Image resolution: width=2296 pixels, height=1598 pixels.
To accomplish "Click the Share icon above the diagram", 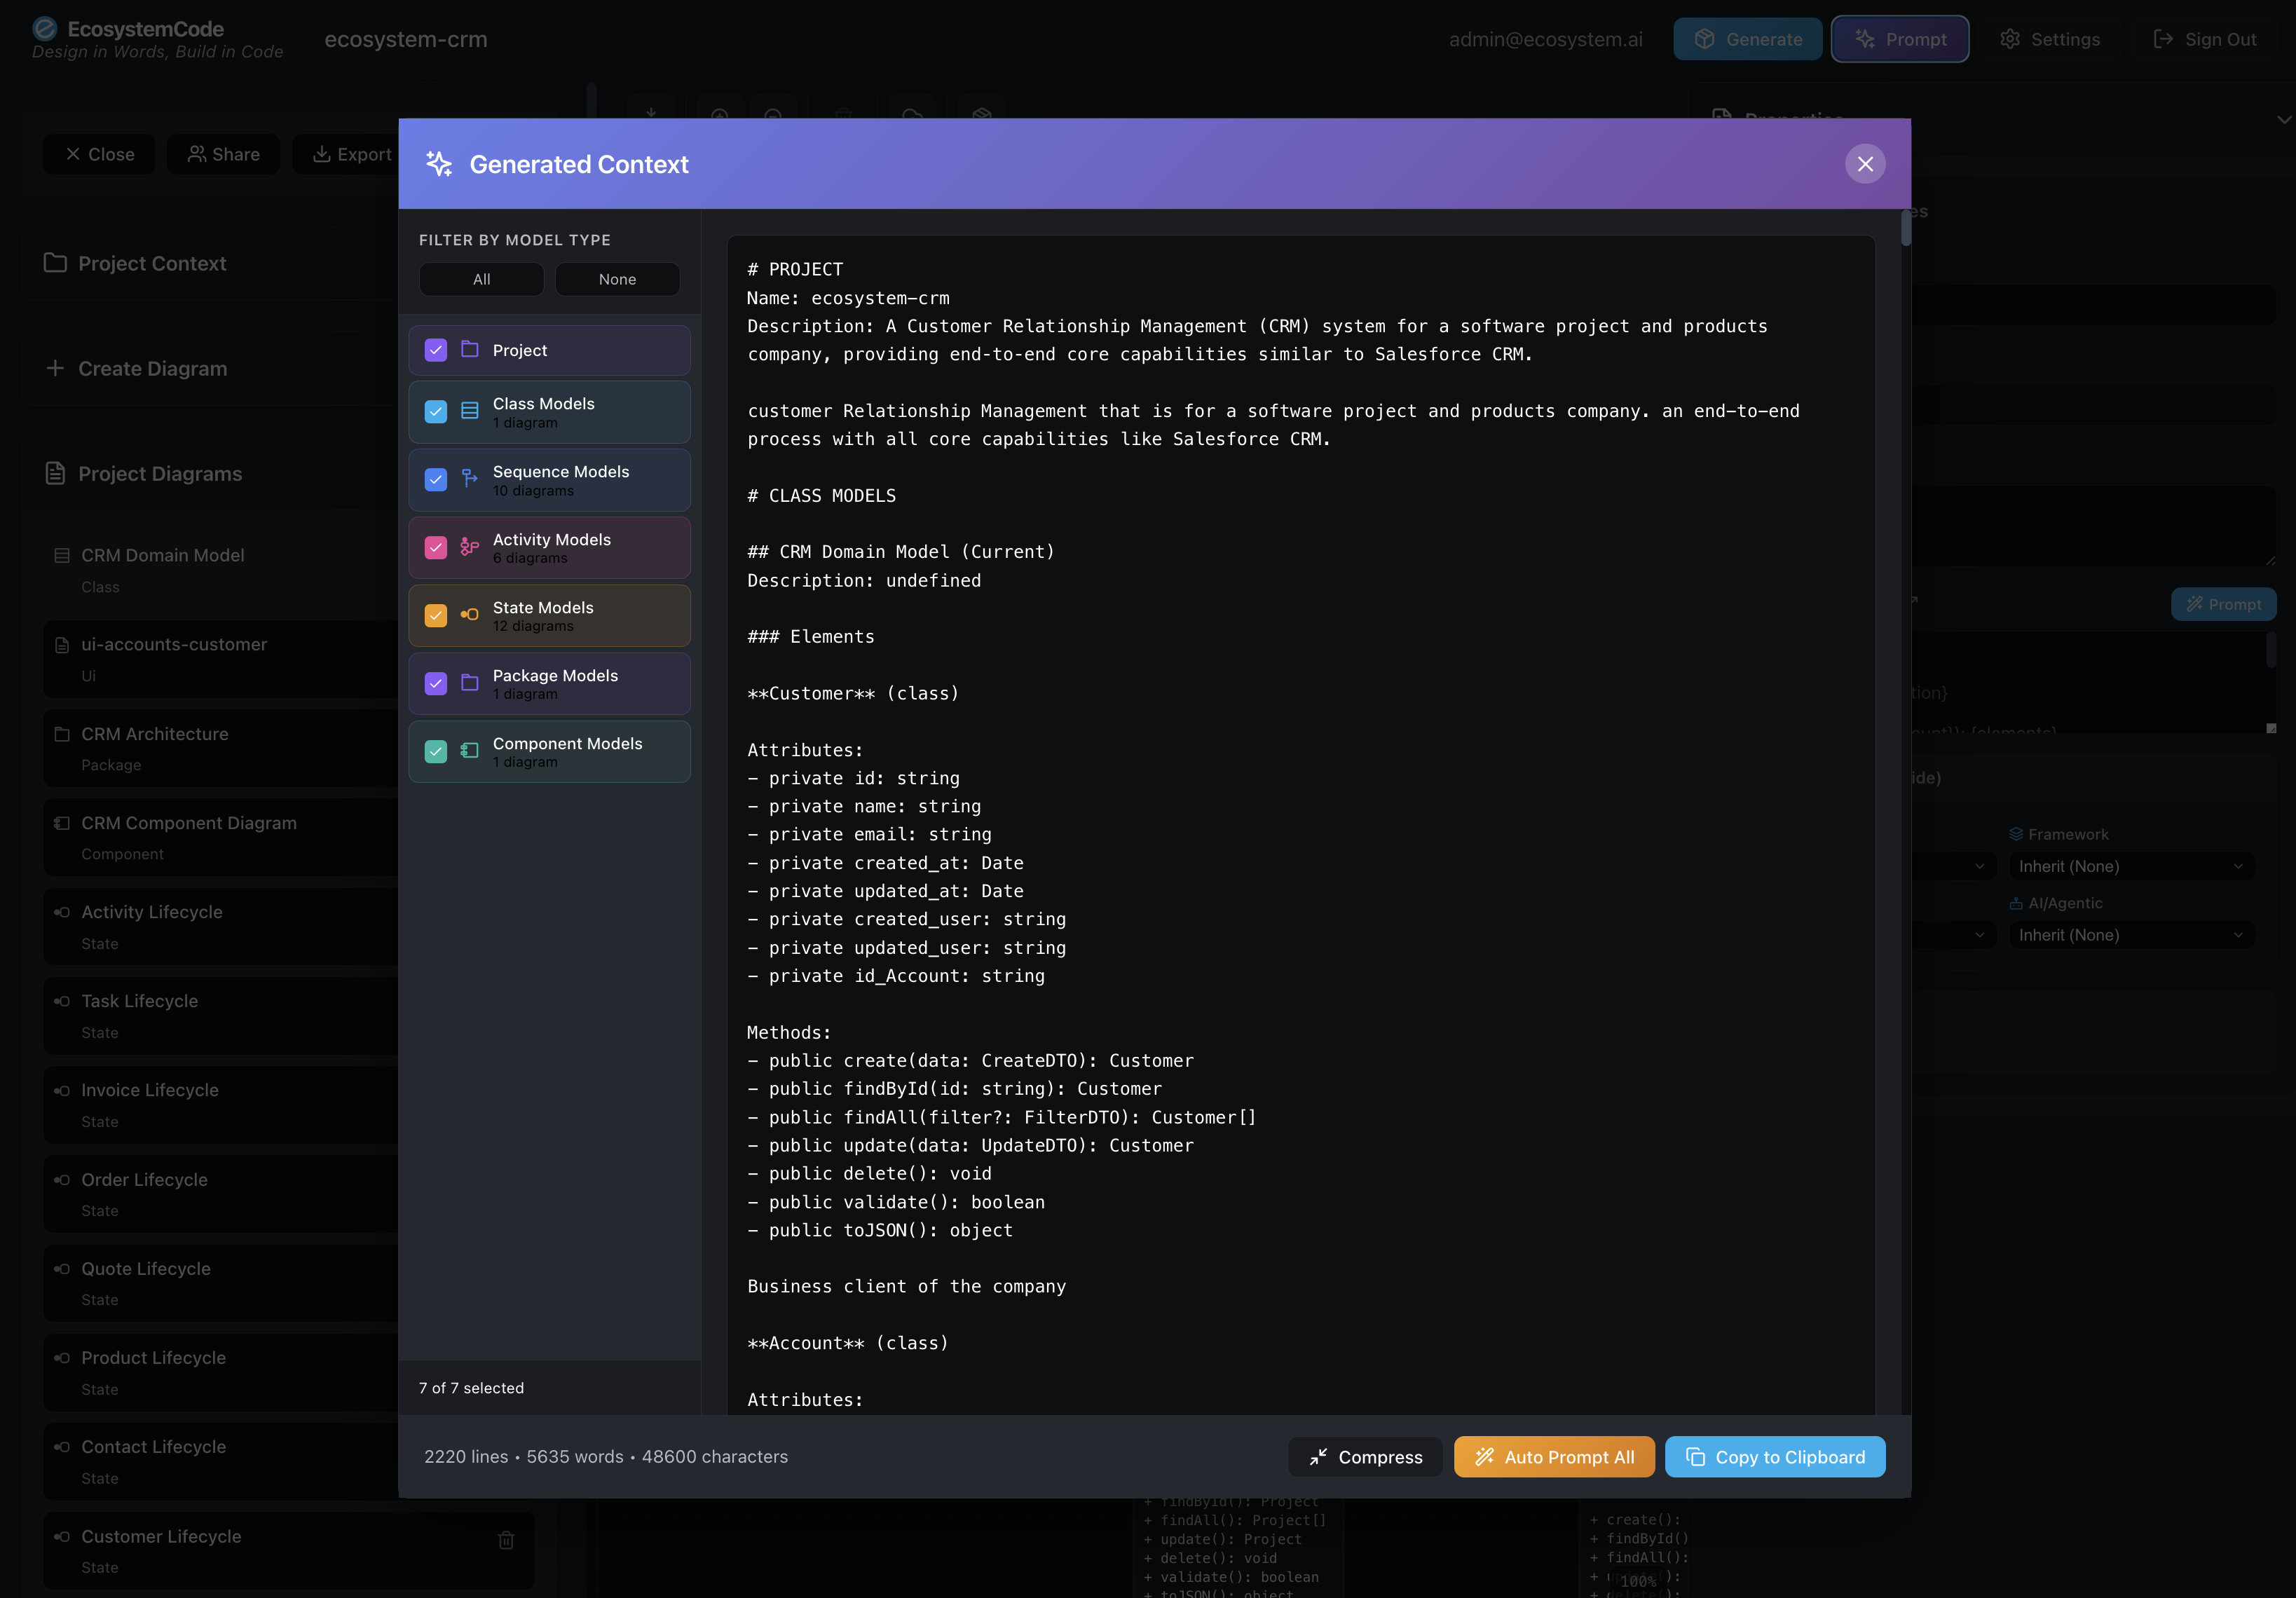I will click(197, 154).
